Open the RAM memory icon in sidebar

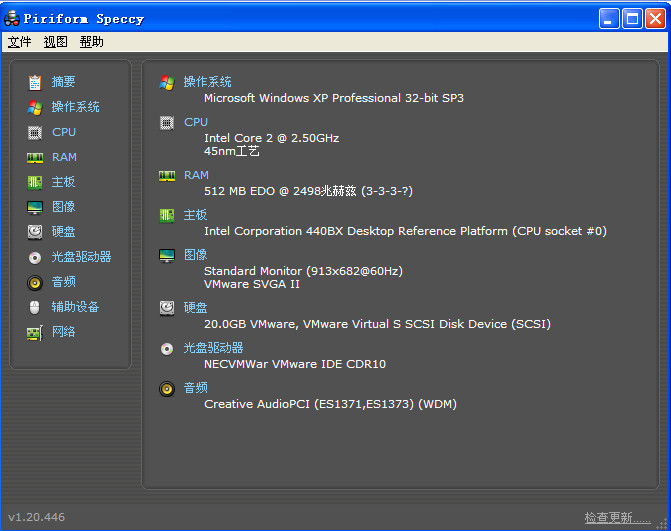tap(35, 157)
